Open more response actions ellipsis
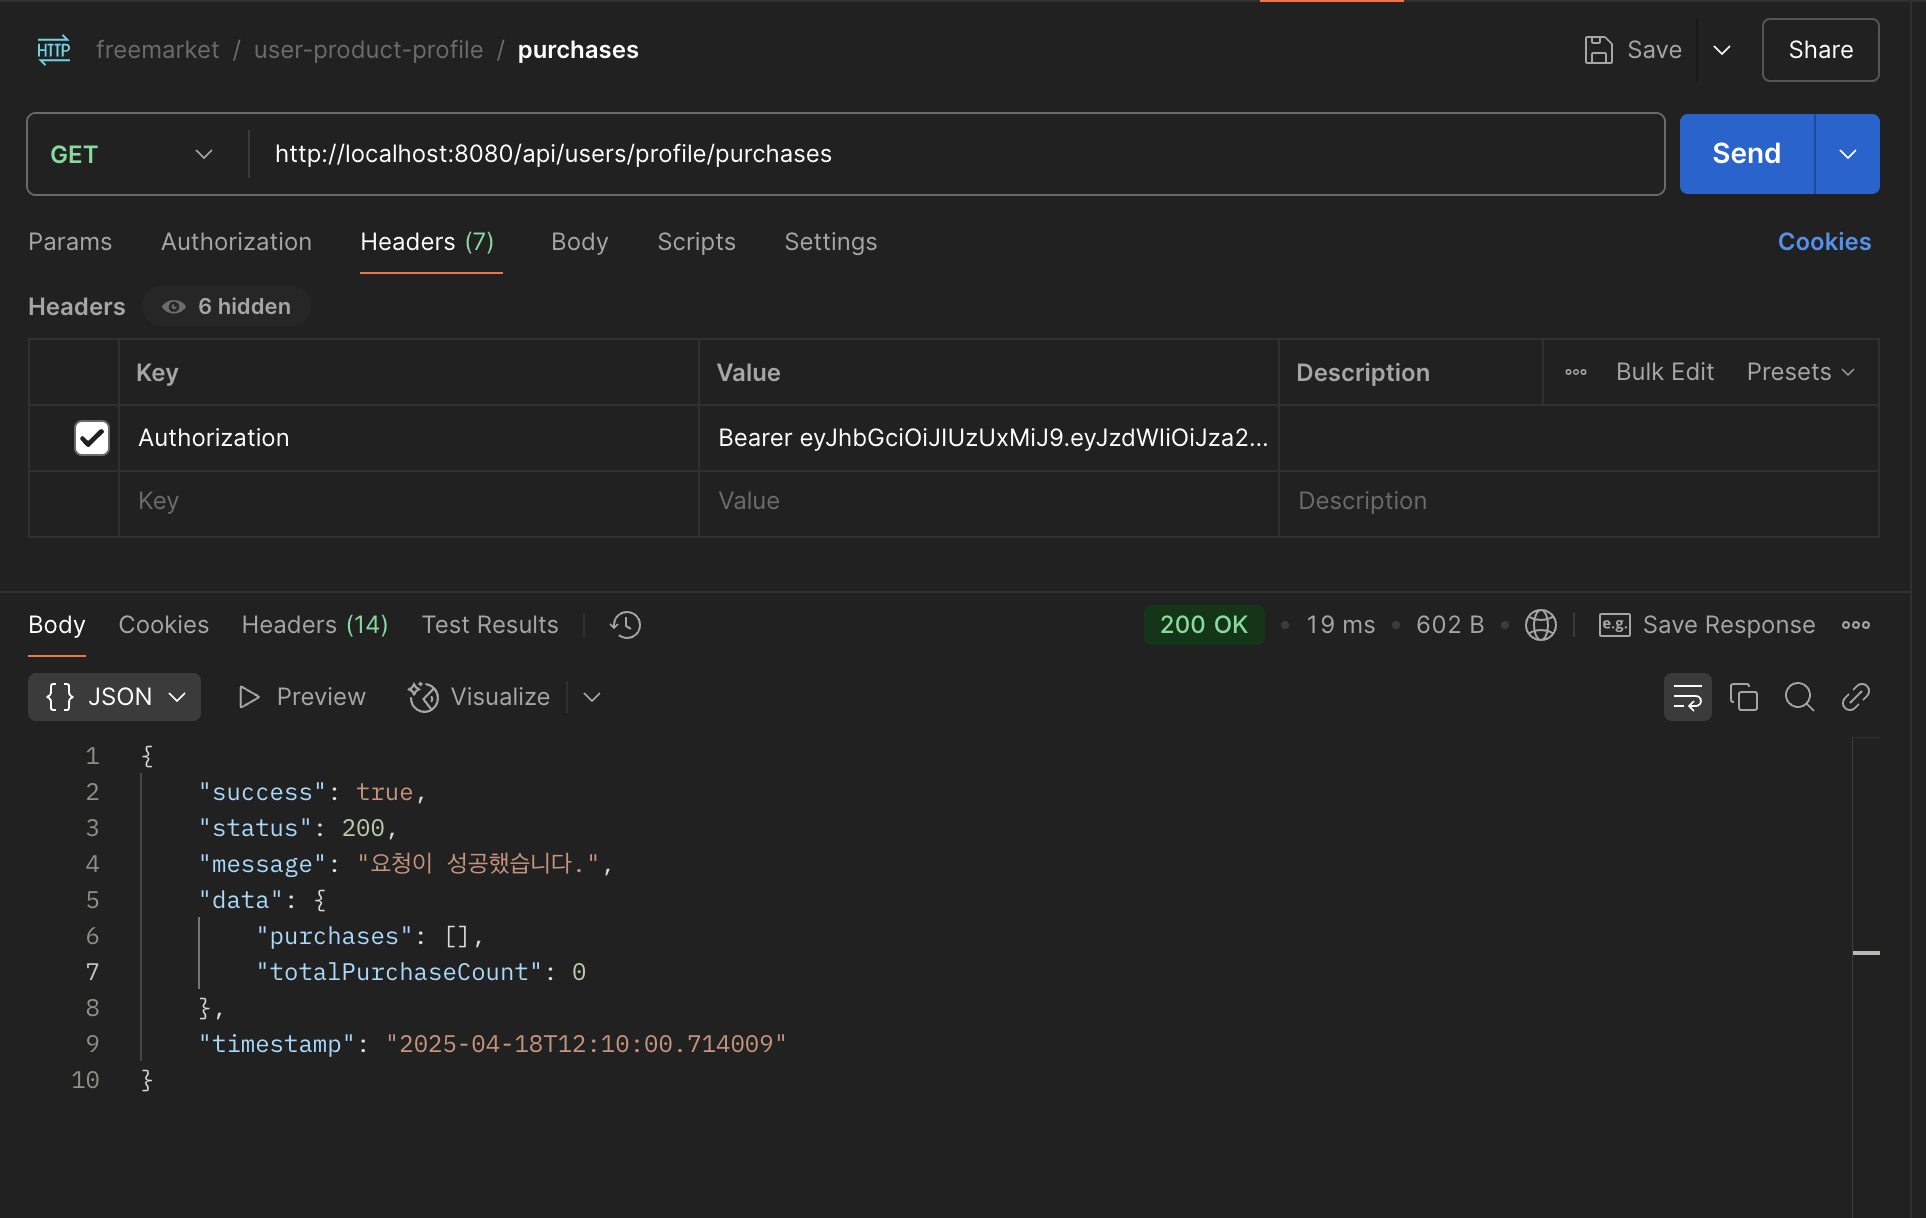 point(1855,625)
